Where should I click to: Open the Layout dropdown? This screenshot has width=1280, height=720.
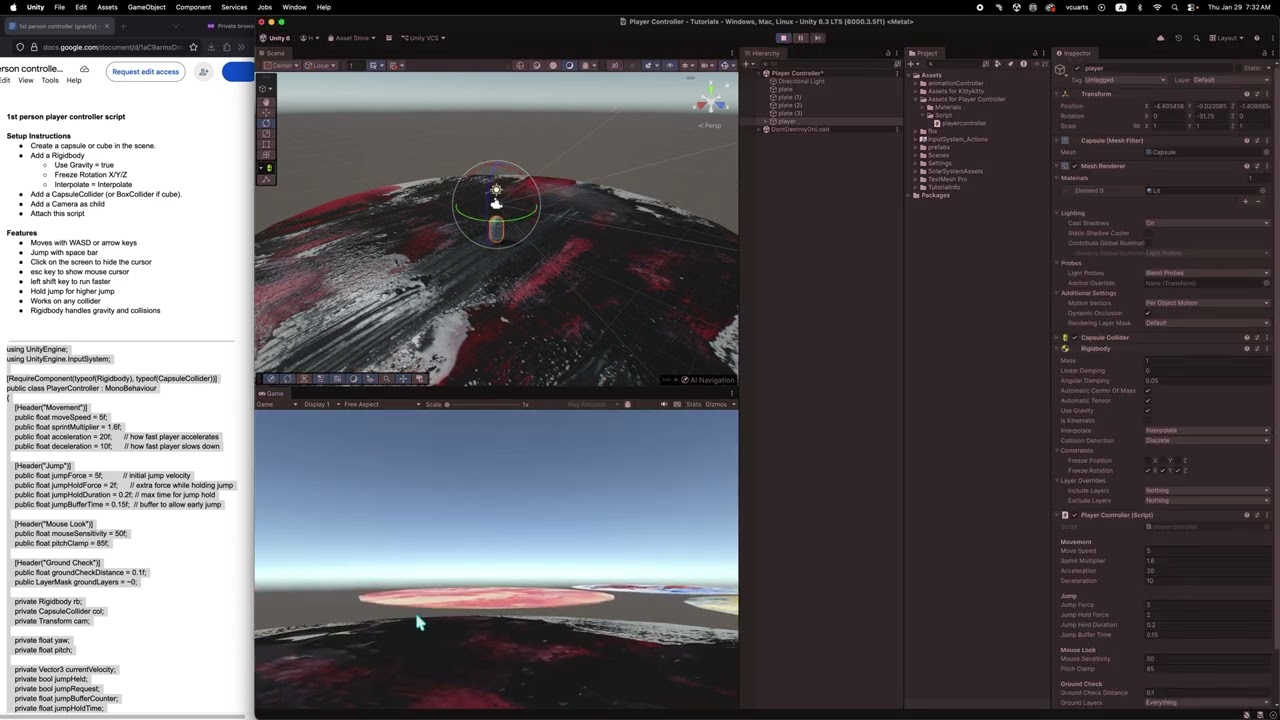click(1228, 38)
